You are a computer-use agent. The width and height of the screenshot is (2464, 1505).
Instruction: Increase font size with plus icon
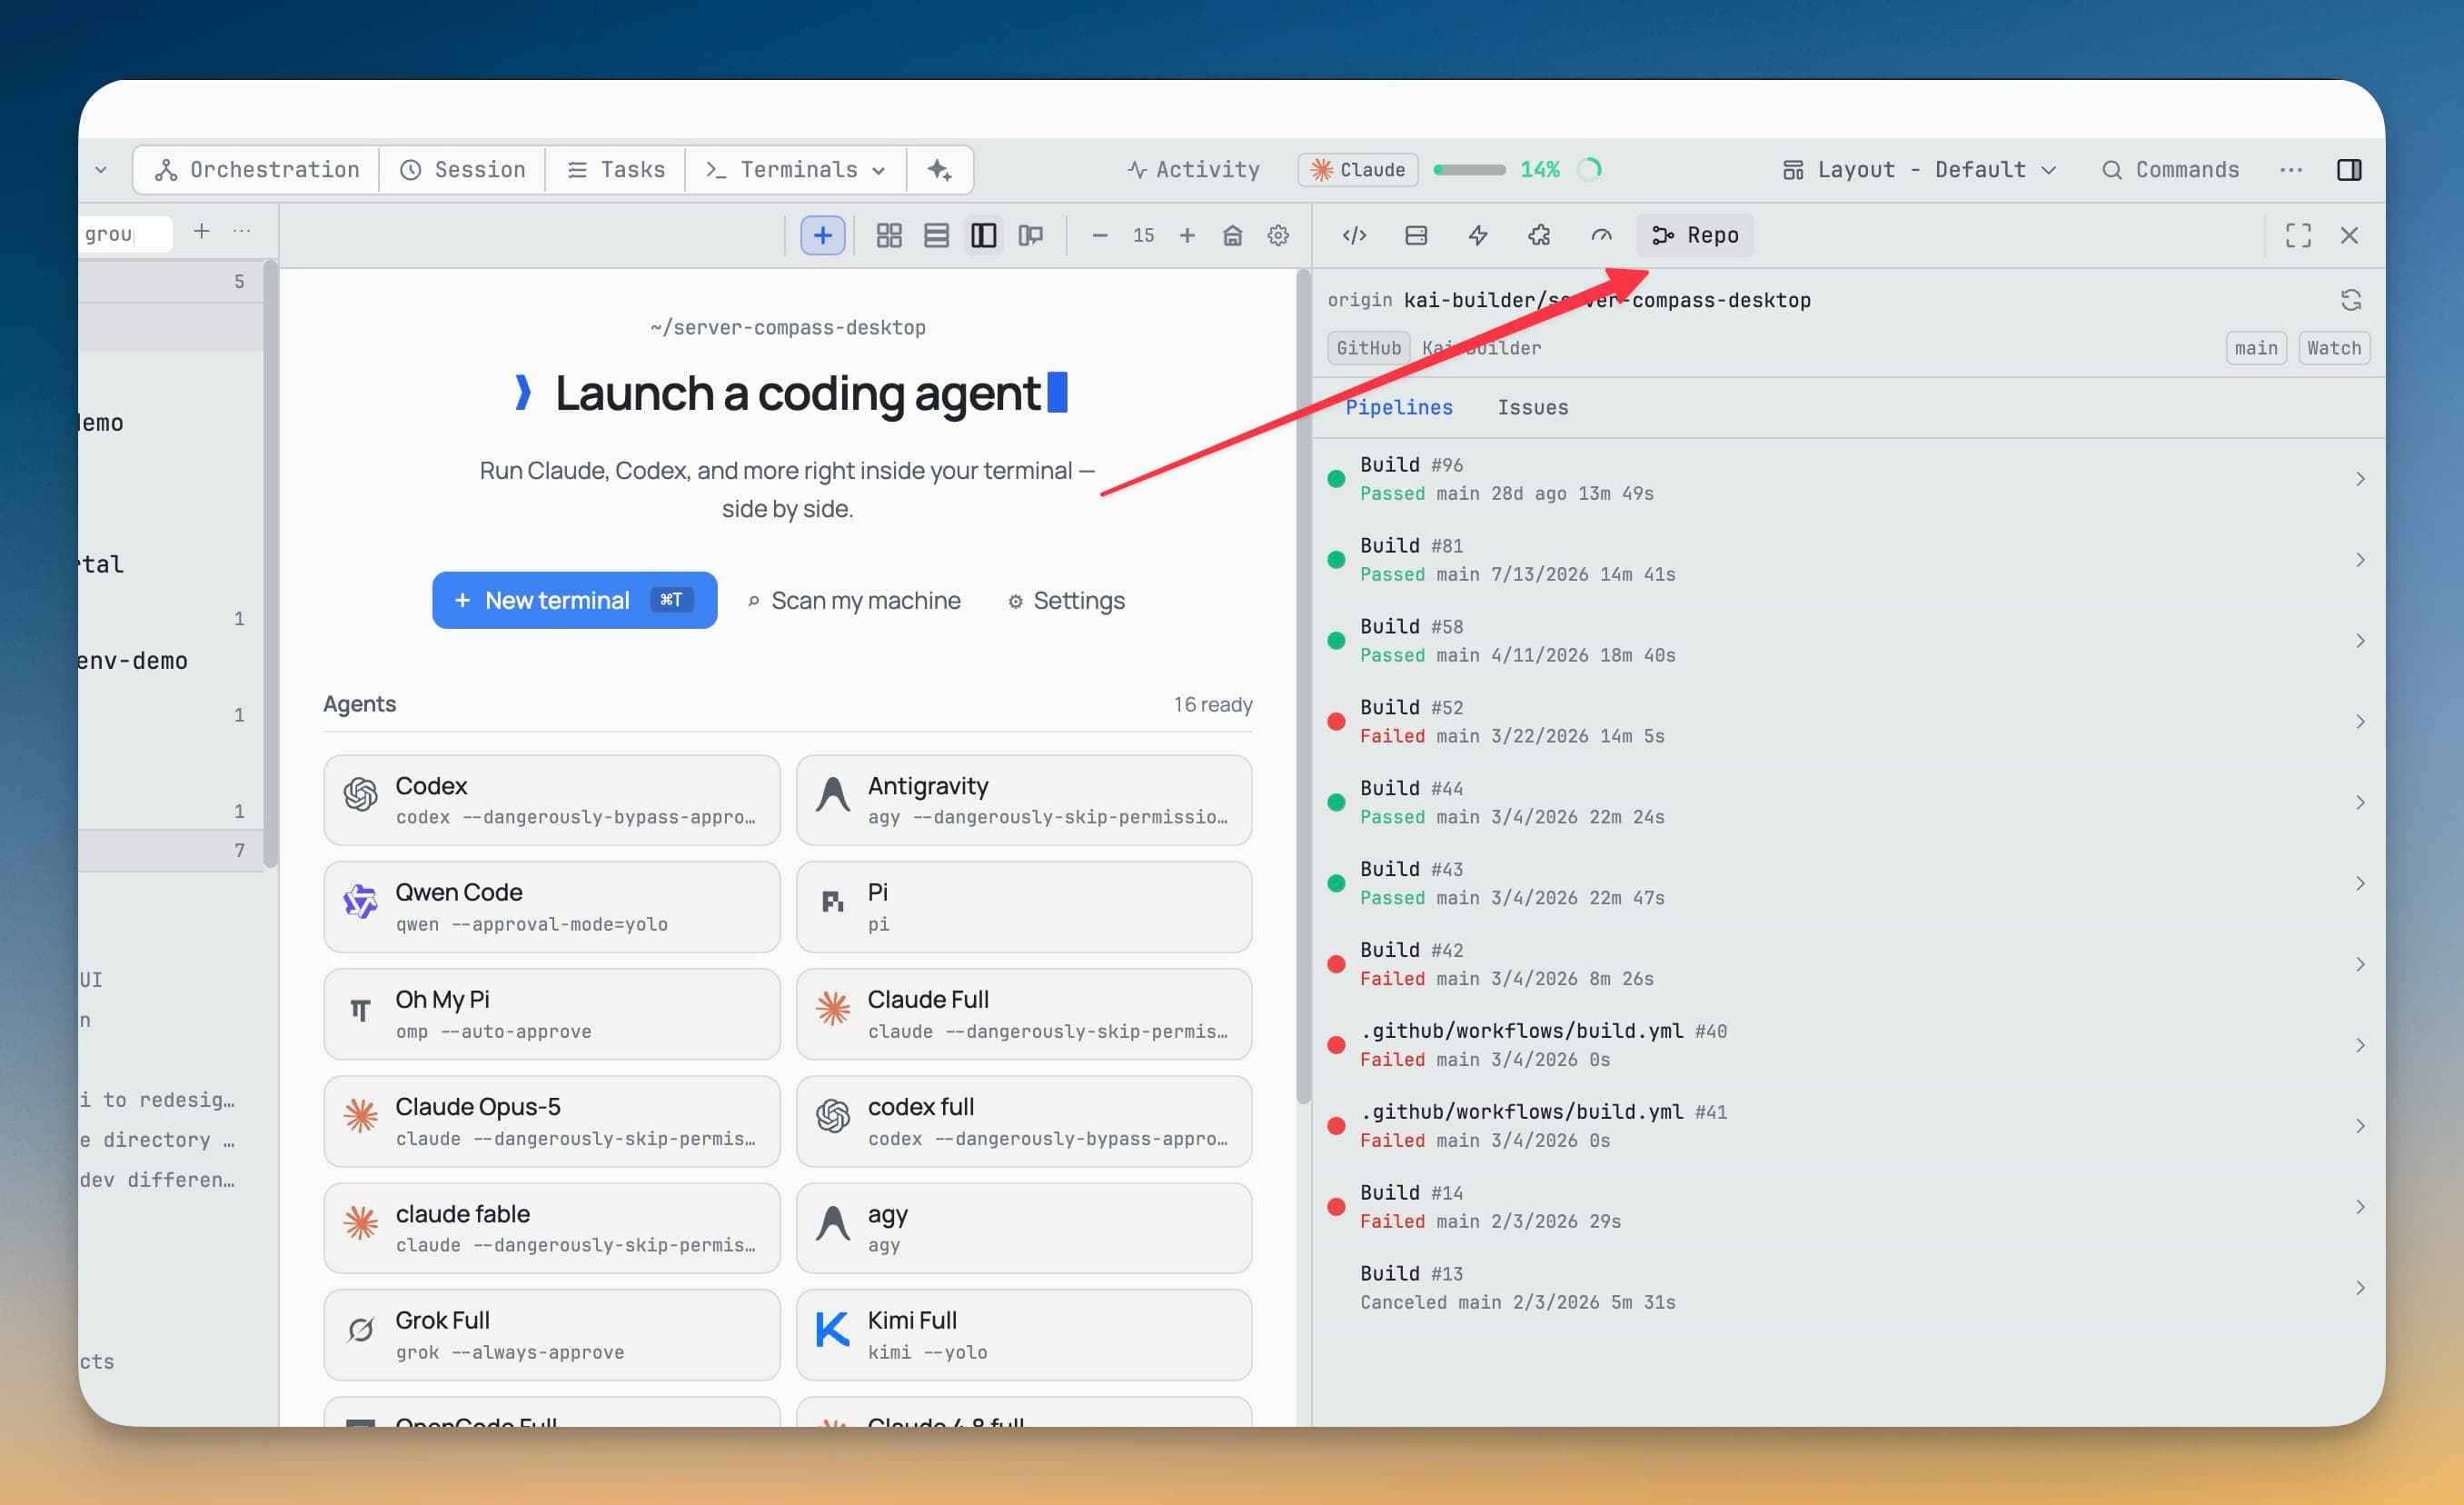pyautogui.click(x=1187, y=235)
